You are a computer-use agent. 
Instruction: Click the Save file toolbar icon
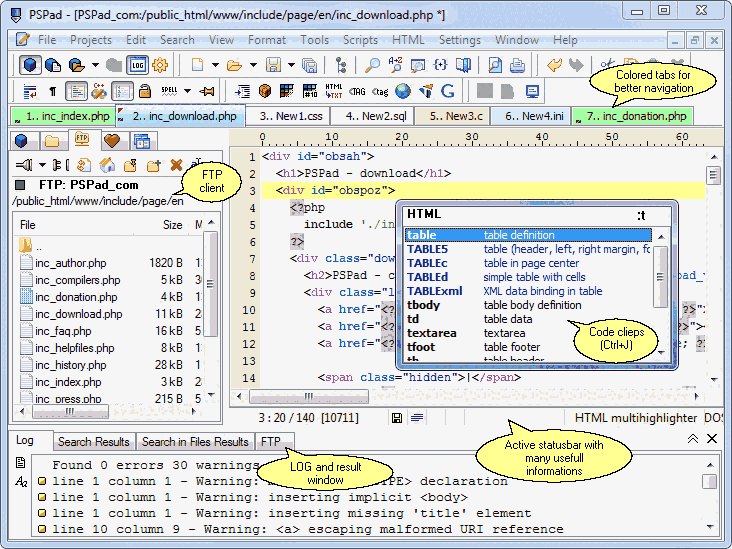point(273,65)
